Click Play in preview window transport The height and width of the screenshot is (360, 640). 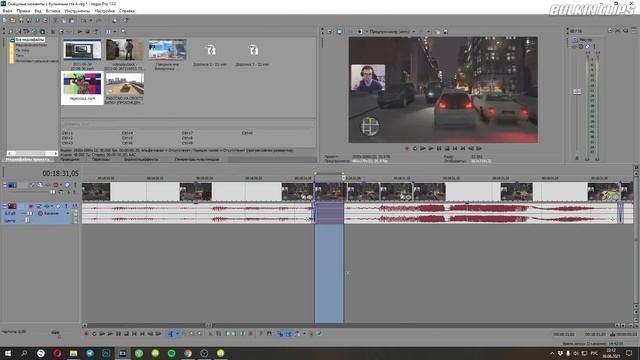pos(431,148)
